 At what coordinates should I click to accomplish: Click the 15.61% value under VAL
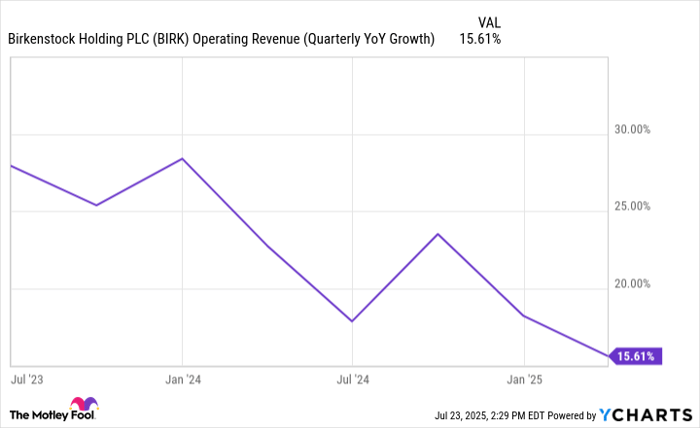click(480, 39)
